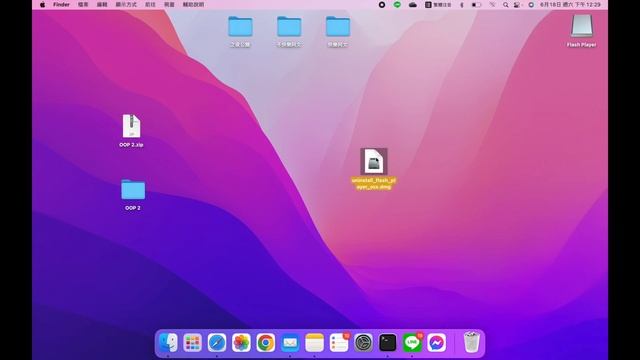Open the 顯示方式 (View) menu
The height and width of the screenshot is (360, 640).
[x=126, y=4]
